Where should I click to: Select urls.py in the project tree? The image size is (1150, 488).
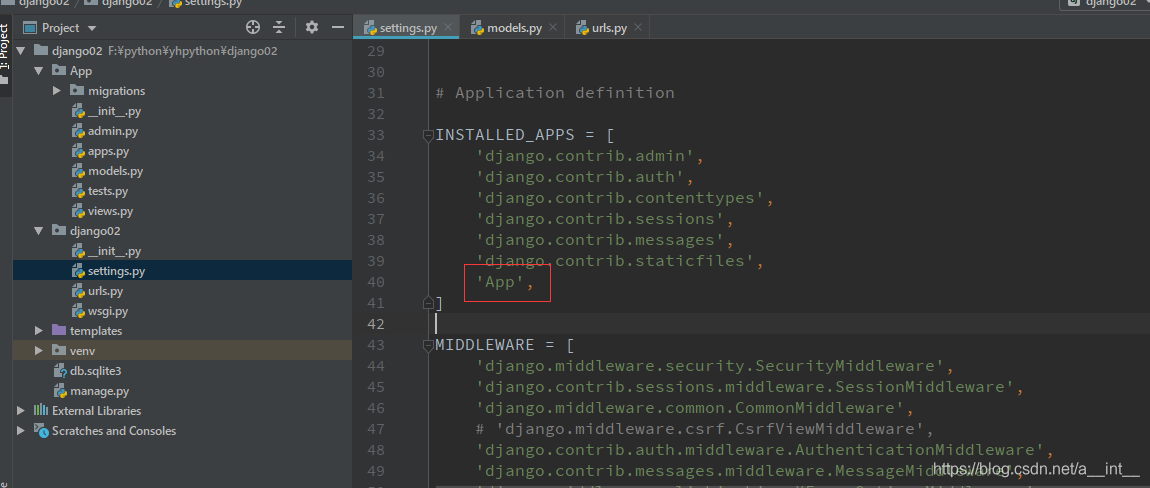tap(106, 291)
